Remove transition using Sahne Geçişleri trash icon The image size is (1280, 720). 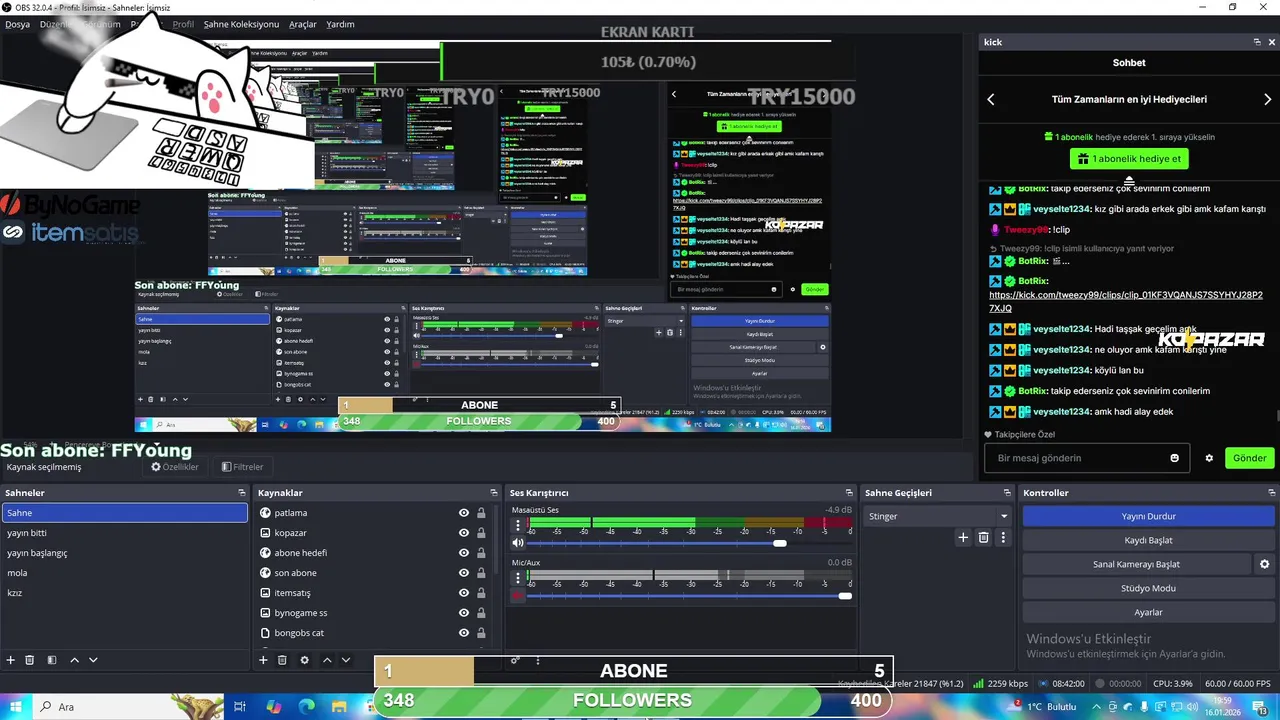[983, 537]
